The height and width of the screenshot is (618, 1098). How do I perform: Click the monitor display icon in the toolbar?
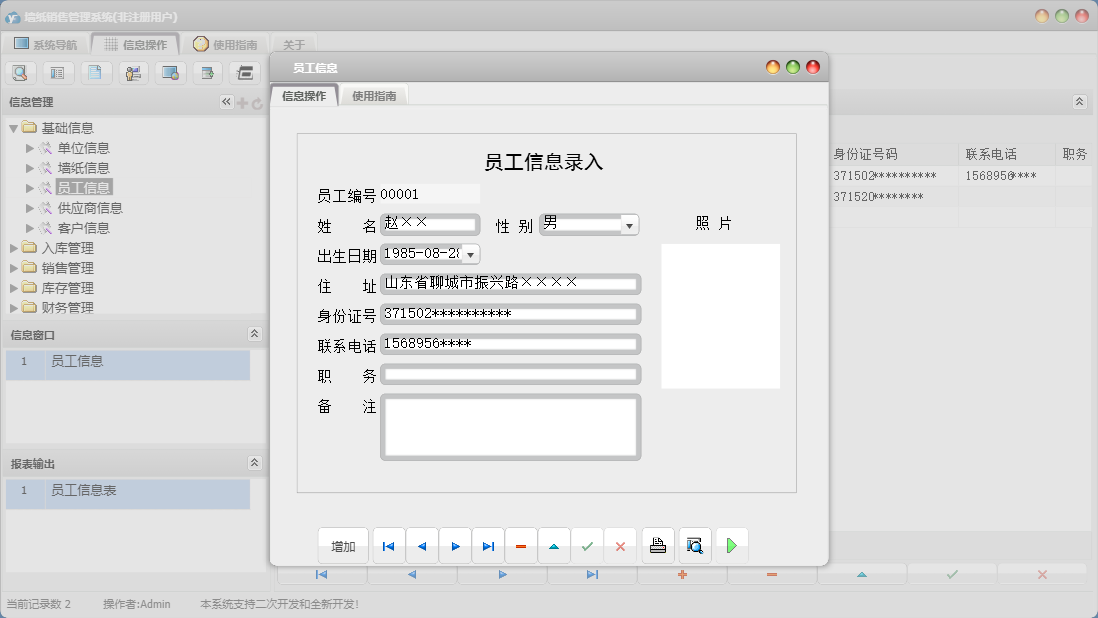pyautogui.click(x=170, y=72)
